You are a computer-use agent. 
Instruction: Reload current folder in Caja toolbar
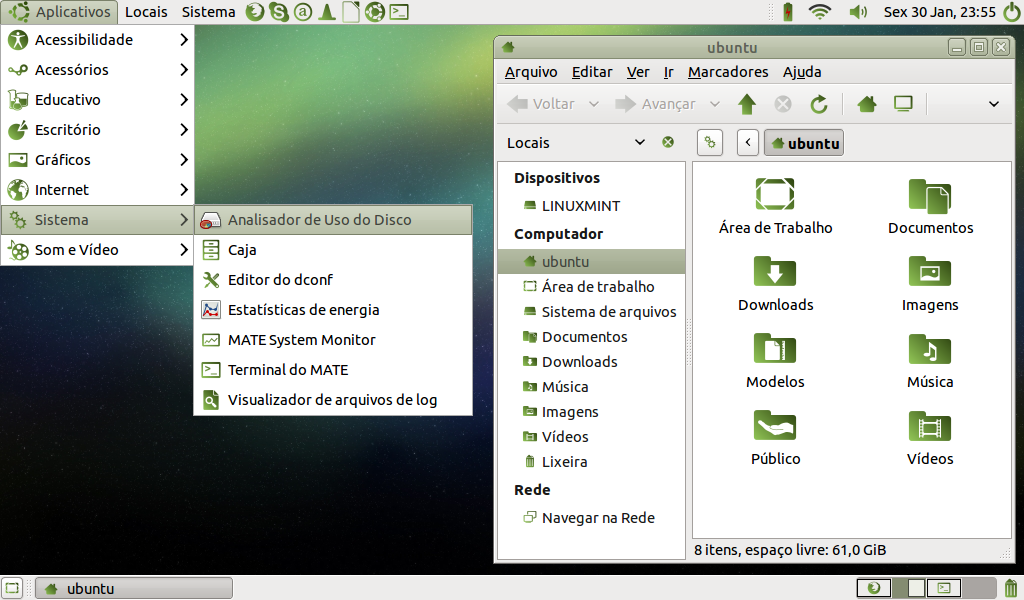click(818, 104)
